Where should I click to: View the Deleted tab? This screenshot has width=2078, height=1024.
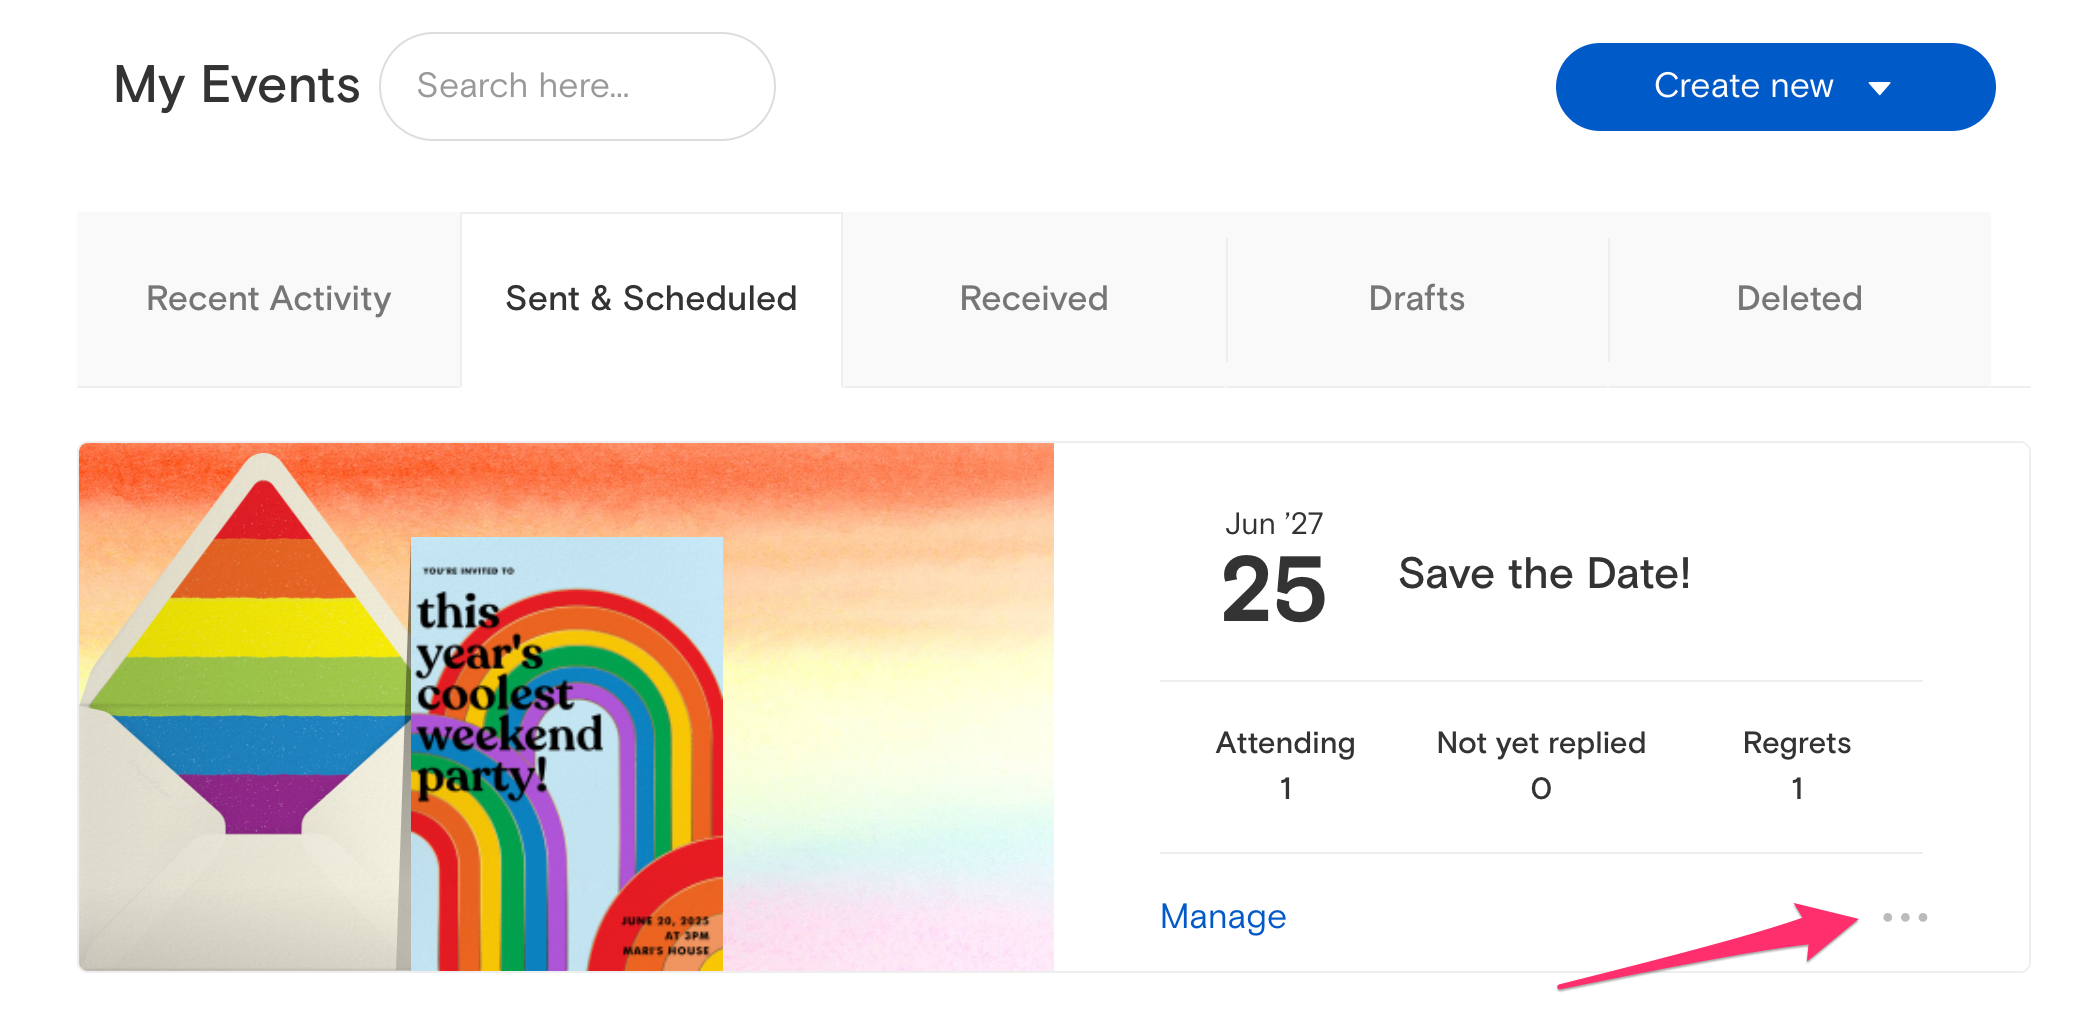click(x=1799, y=298)
